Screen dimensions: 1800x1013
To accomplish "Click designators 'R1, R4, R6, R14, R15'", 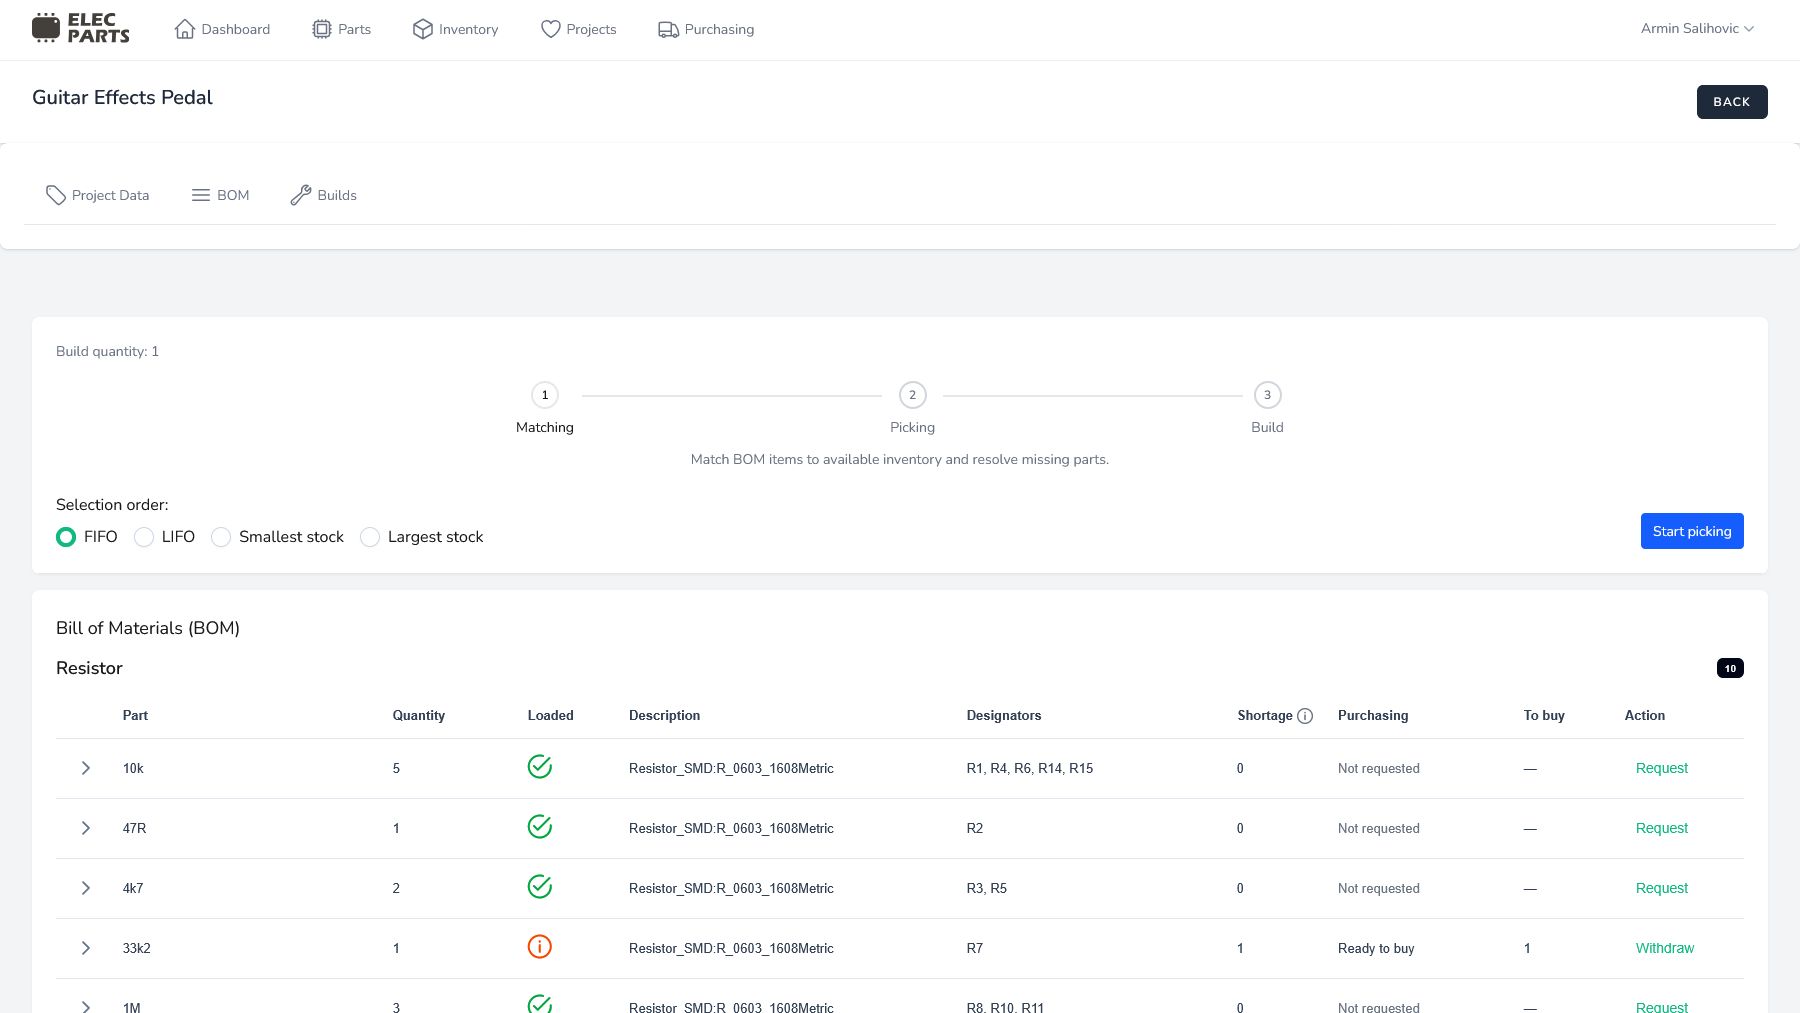I will point(1030,768).
